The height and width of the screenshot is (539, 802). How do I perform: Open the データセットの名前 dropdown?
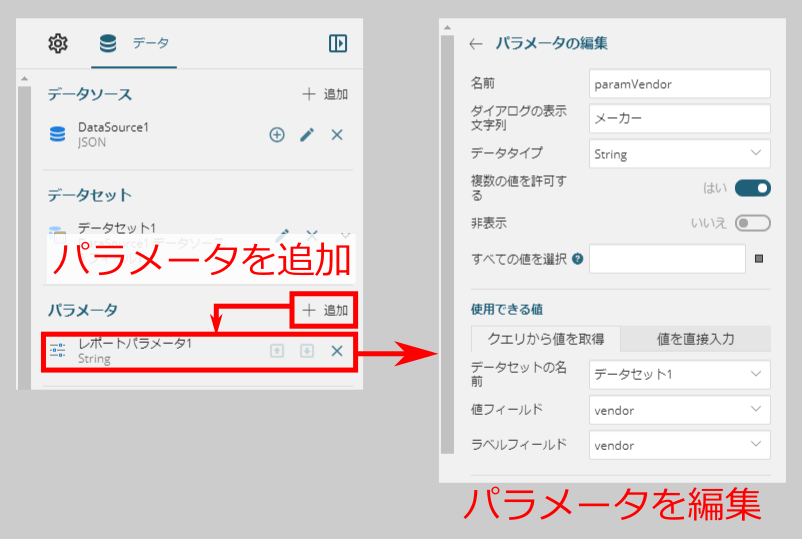[x=679, y=374]
